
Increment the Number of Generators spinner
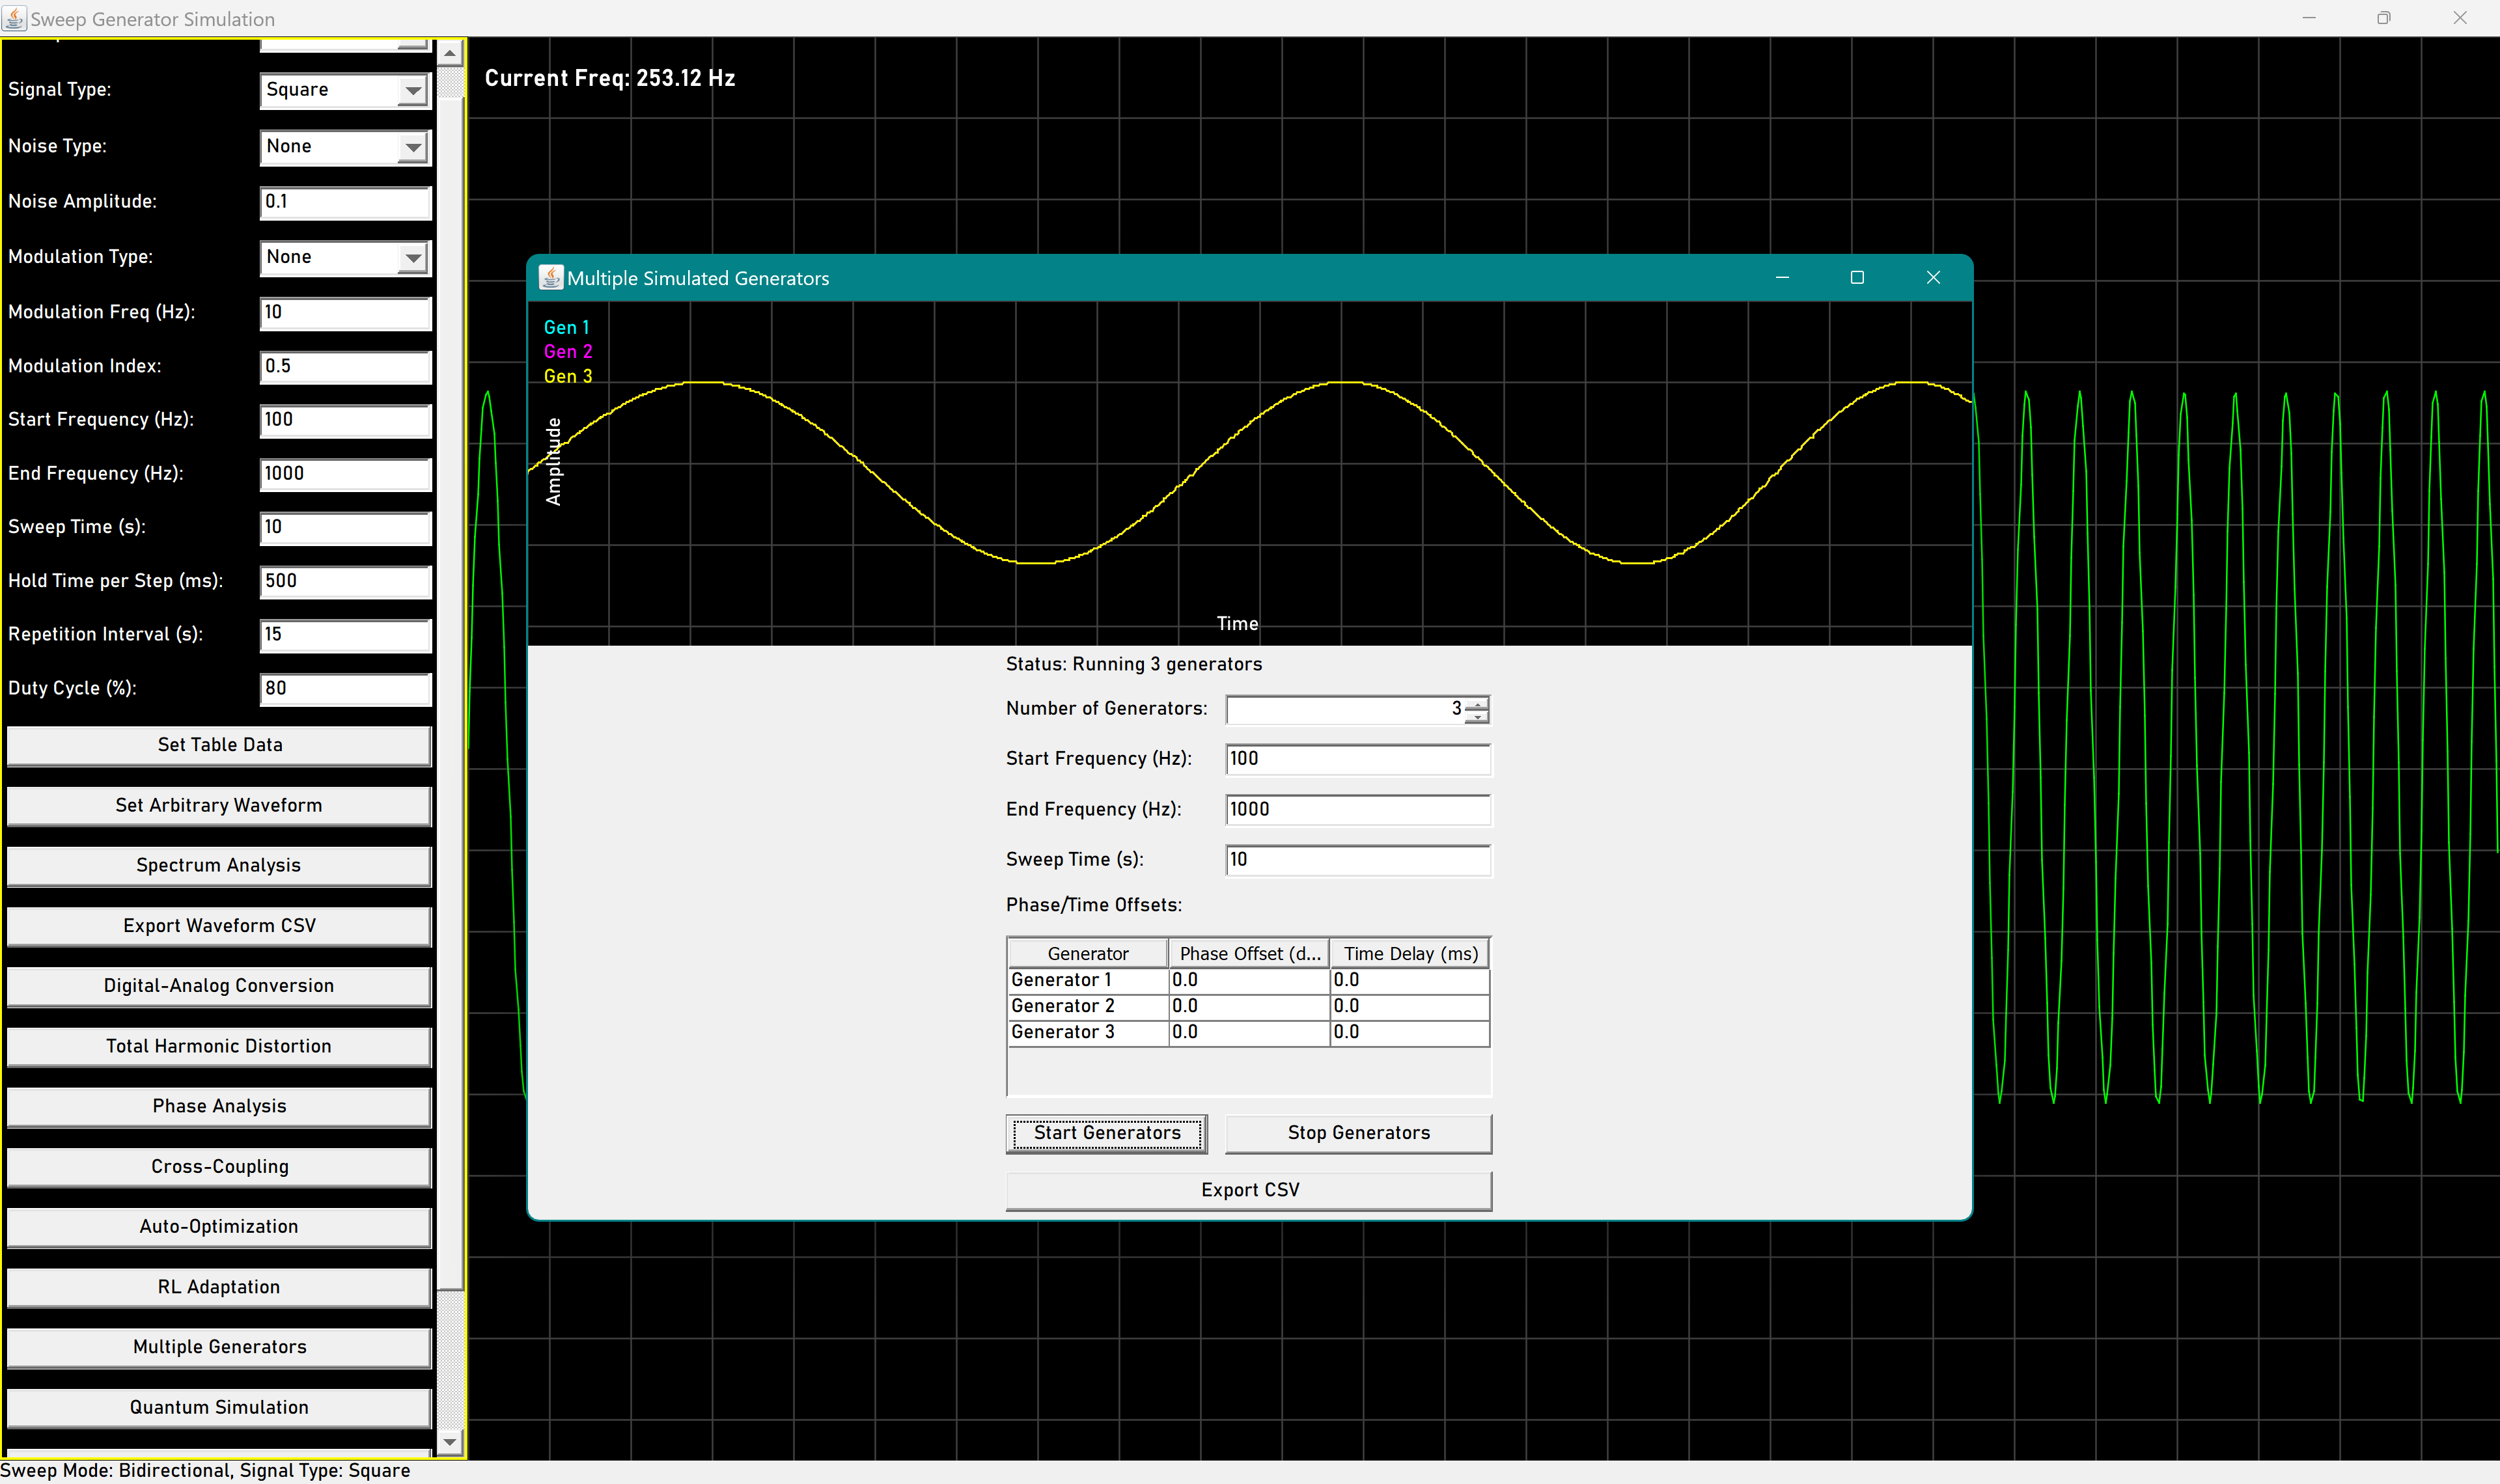pyautogui.click(x=1477, y=703)
